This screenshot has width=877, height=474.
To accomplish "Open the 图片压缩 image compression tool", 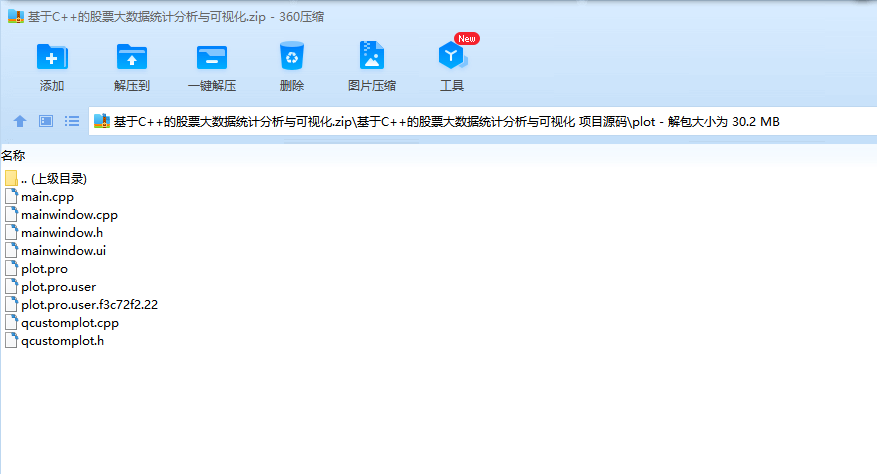I will tap(371, 55).
